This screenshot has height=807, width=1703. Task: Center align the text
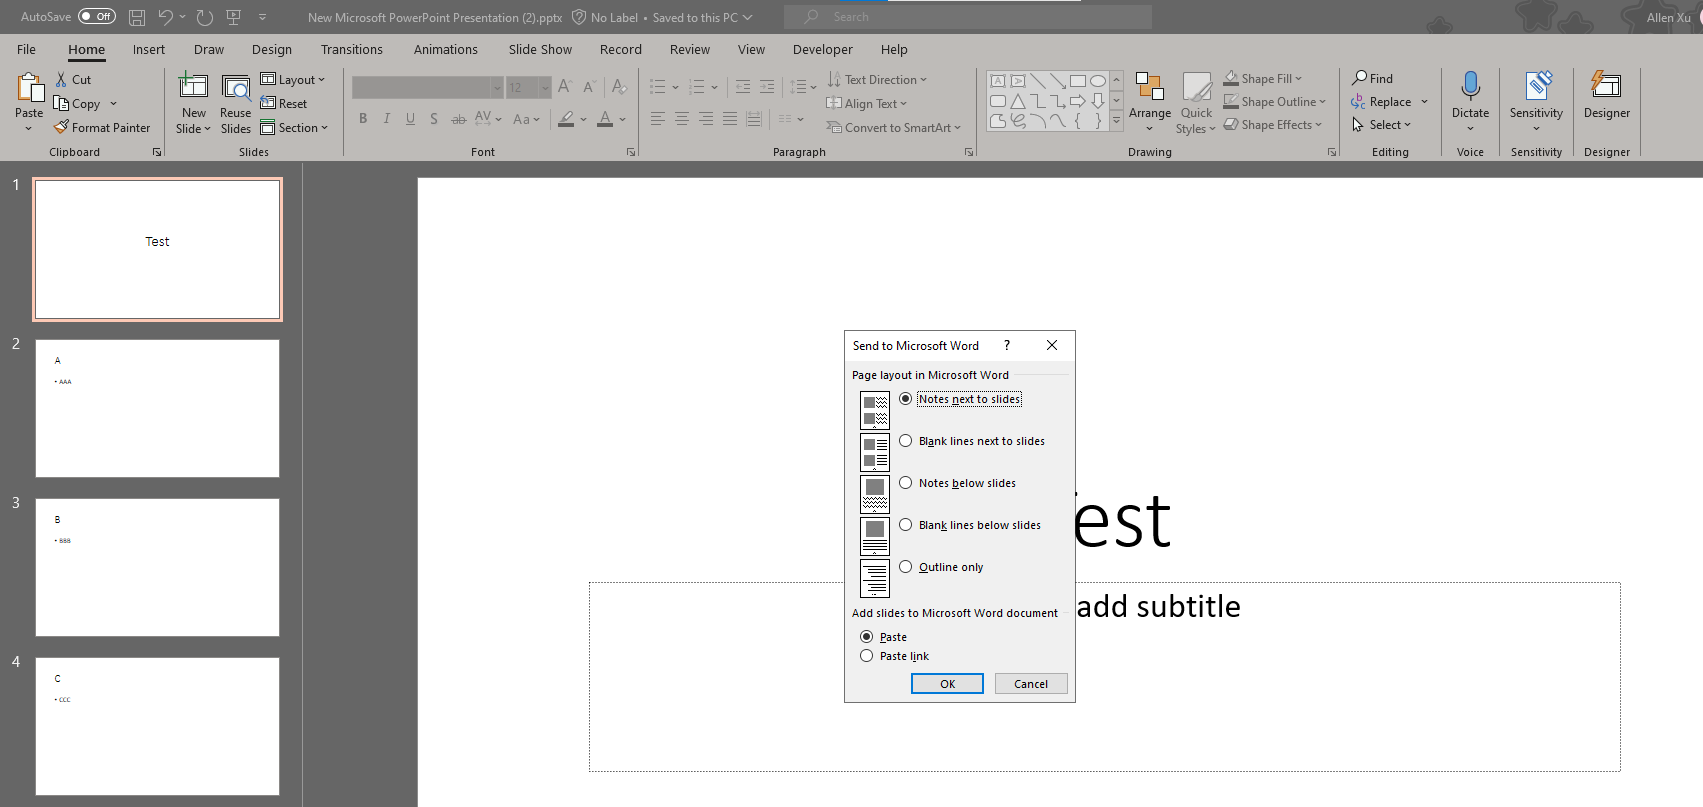[682, 119]
